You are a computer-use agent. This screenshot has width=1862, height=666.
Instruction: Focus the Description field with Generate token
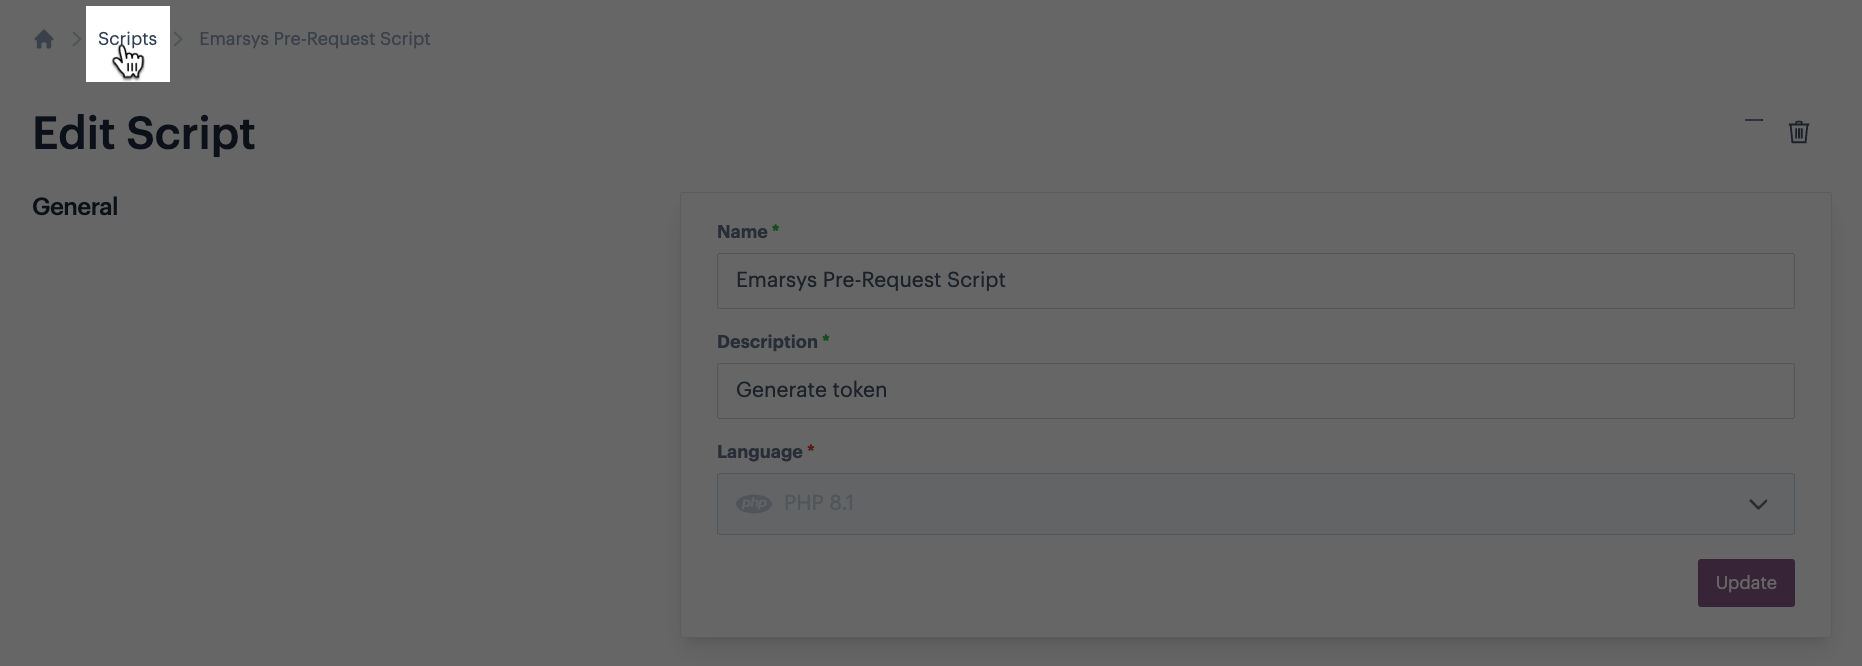[x=1255, y=391]
